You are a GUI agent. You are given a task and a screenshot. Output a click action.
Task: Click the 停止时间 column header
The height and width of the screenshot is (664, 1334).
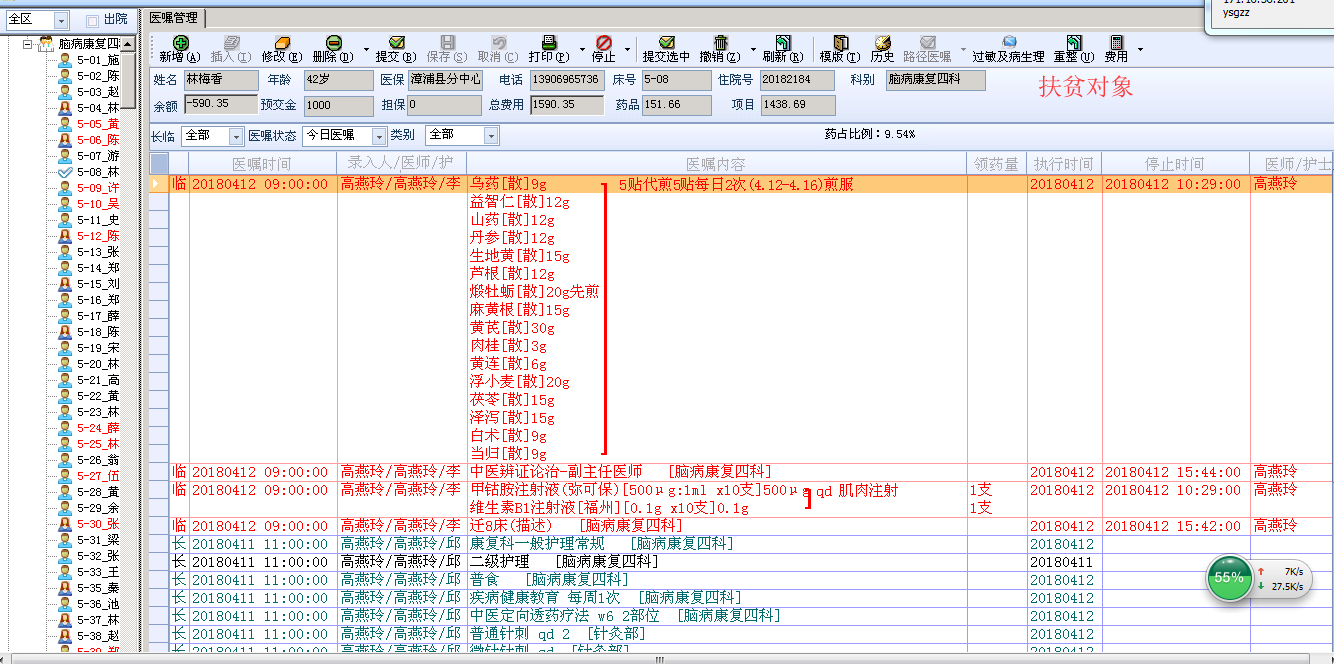pyautogui.click(x=1175, y=164)
